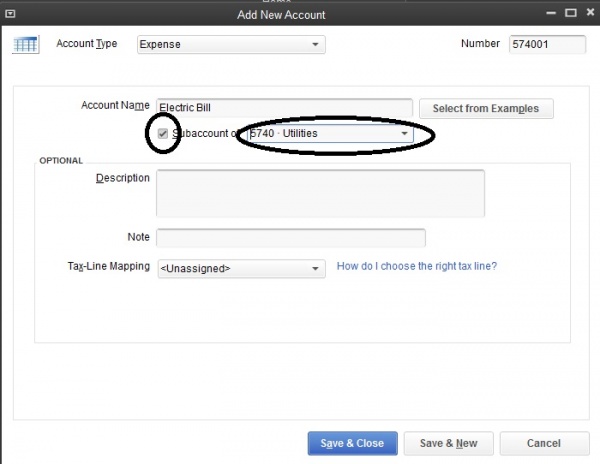Focus the Account Name field with Electric Bill
Screen dimensions: 600x464
(x=284, y=108)
